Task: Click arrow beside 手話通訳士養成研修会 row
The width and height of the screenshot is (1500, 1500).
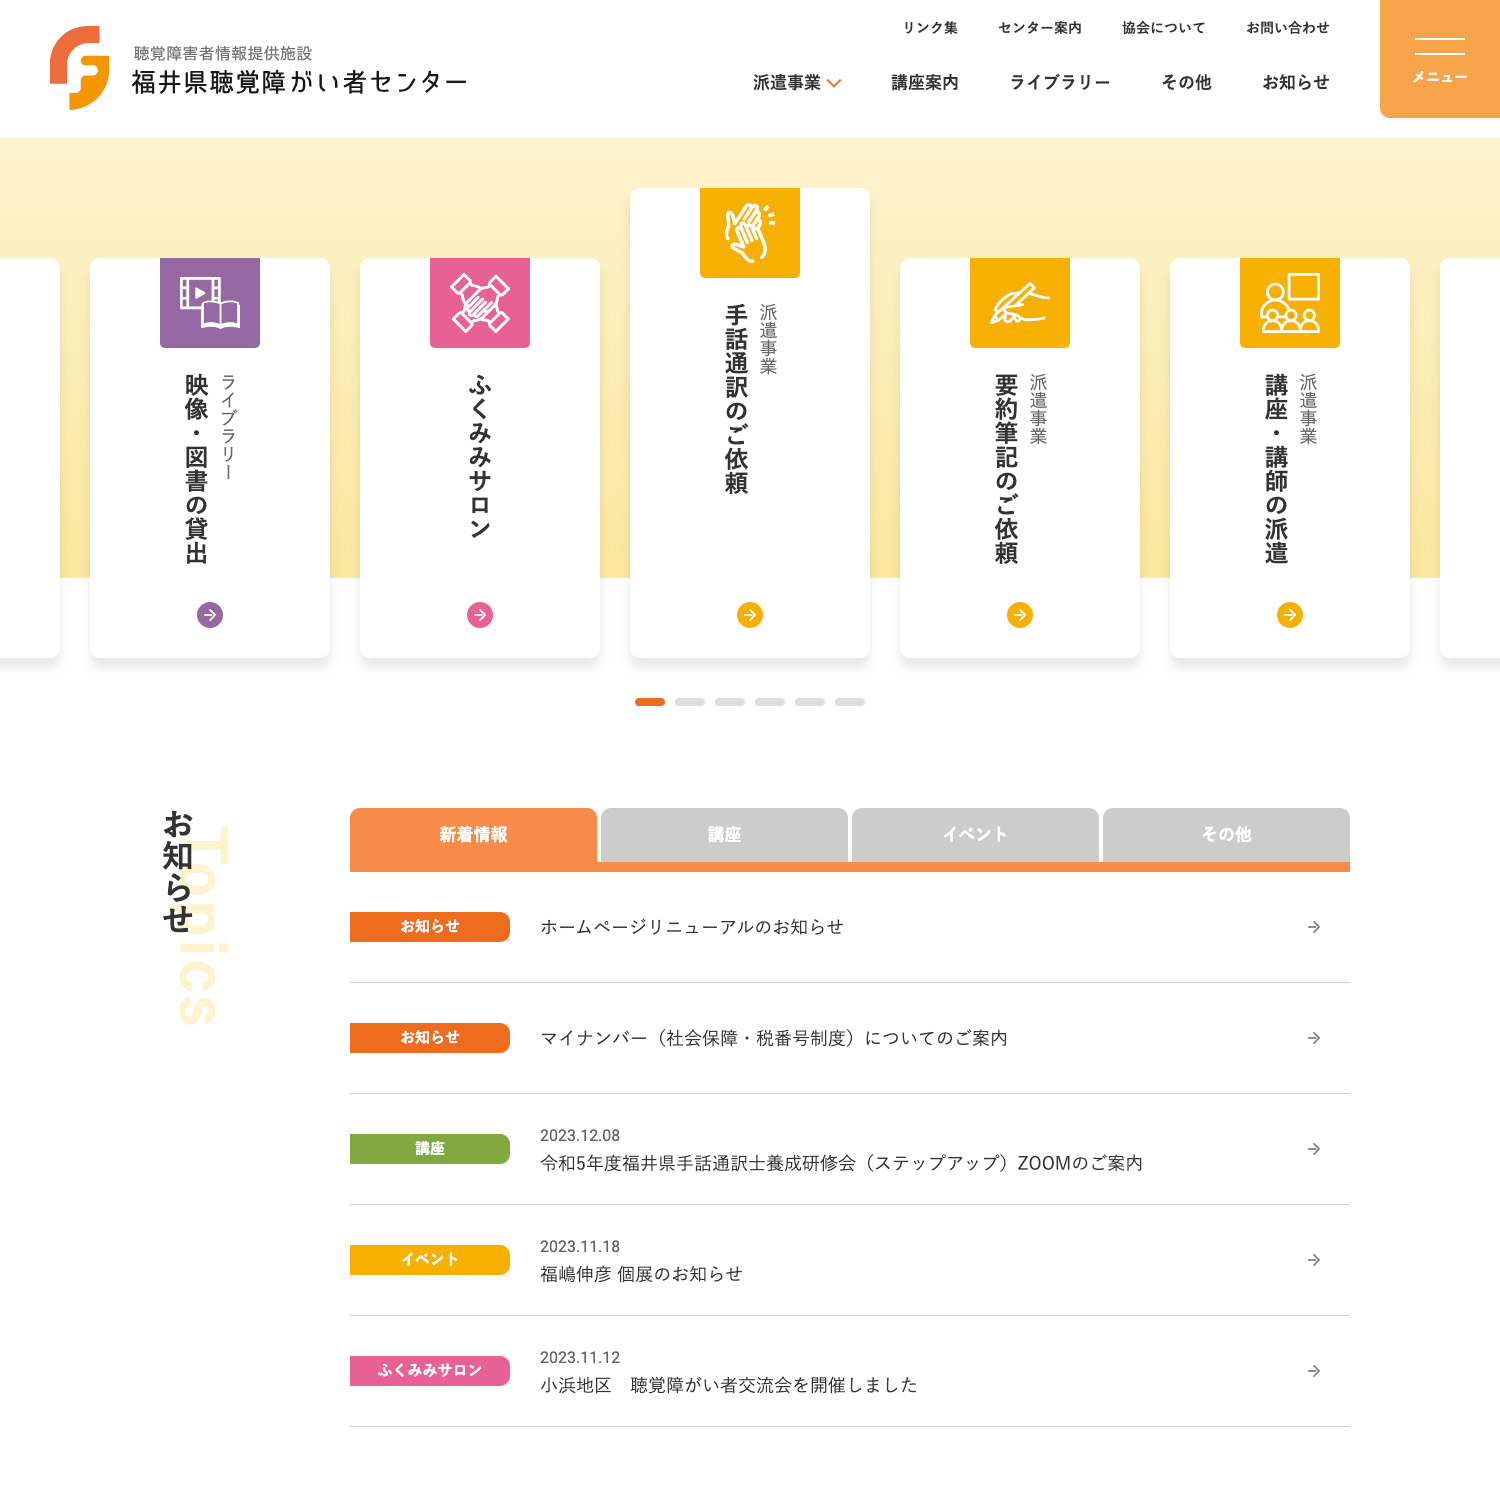Action: pos(1314,1149)
